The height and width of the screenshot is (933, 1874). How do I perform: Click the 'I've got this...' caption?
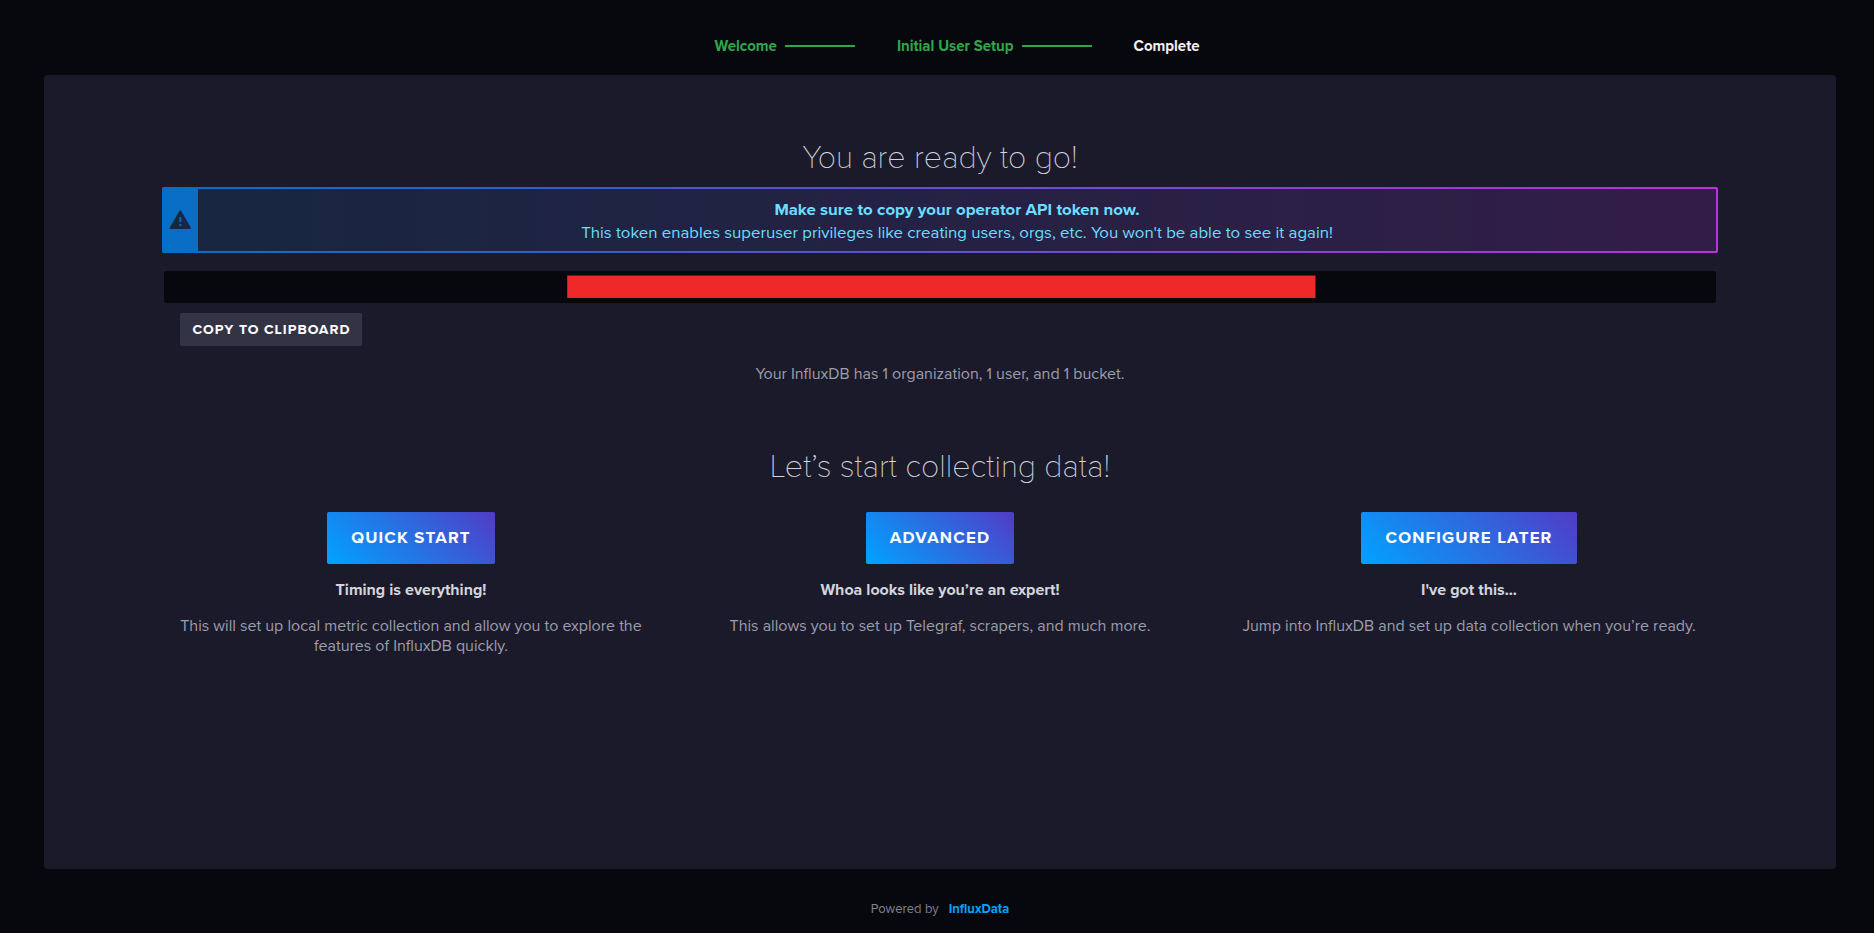tap(1468, 590)
